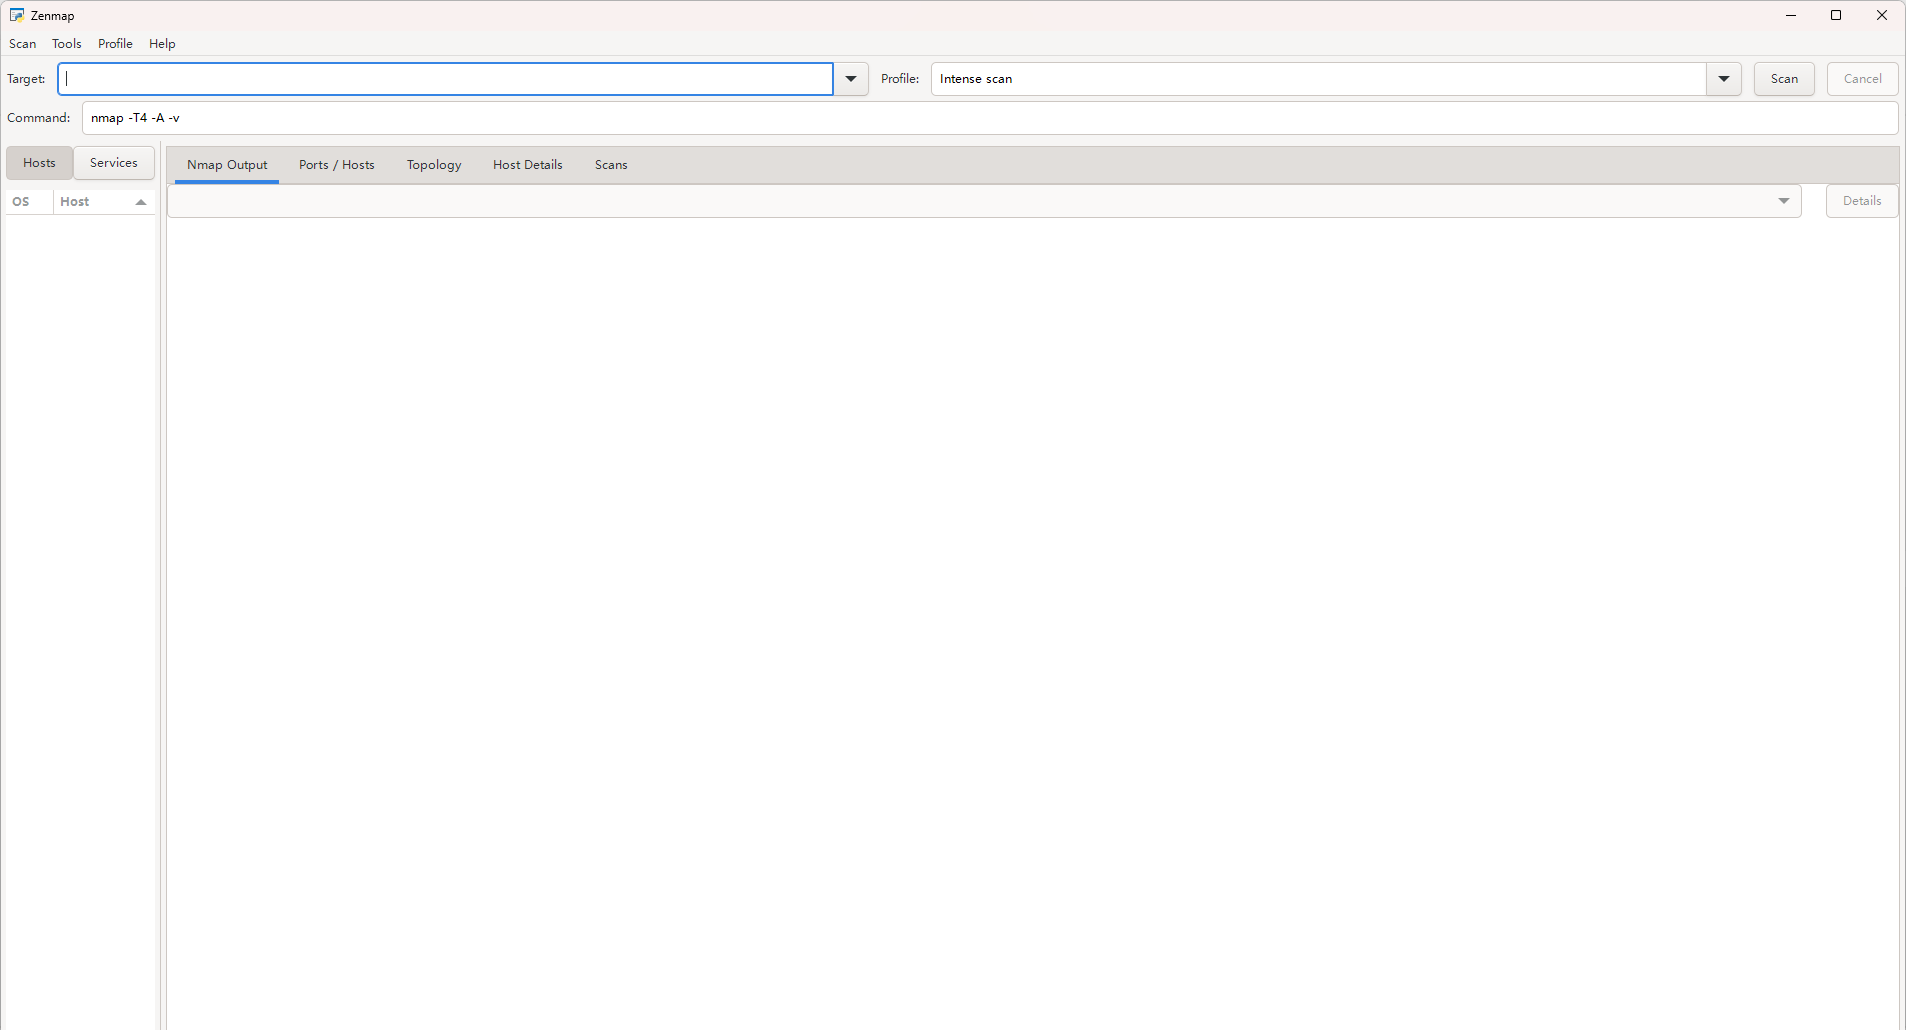Open the Profile combo box dropdown arrow
Image resolution: width=1906 pixels, height=1030 pixels.
[x=1724, y=79]
